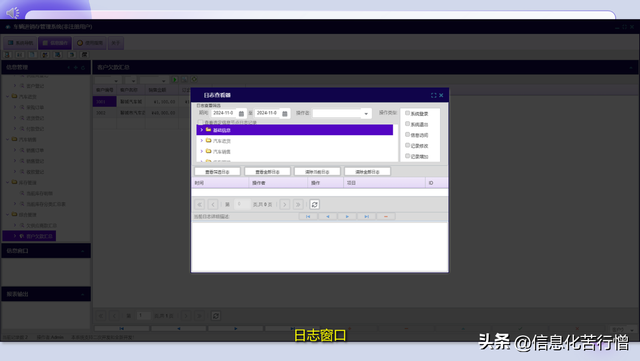
Task: Open first filter dropdown above main table
Action: [116, 80]
